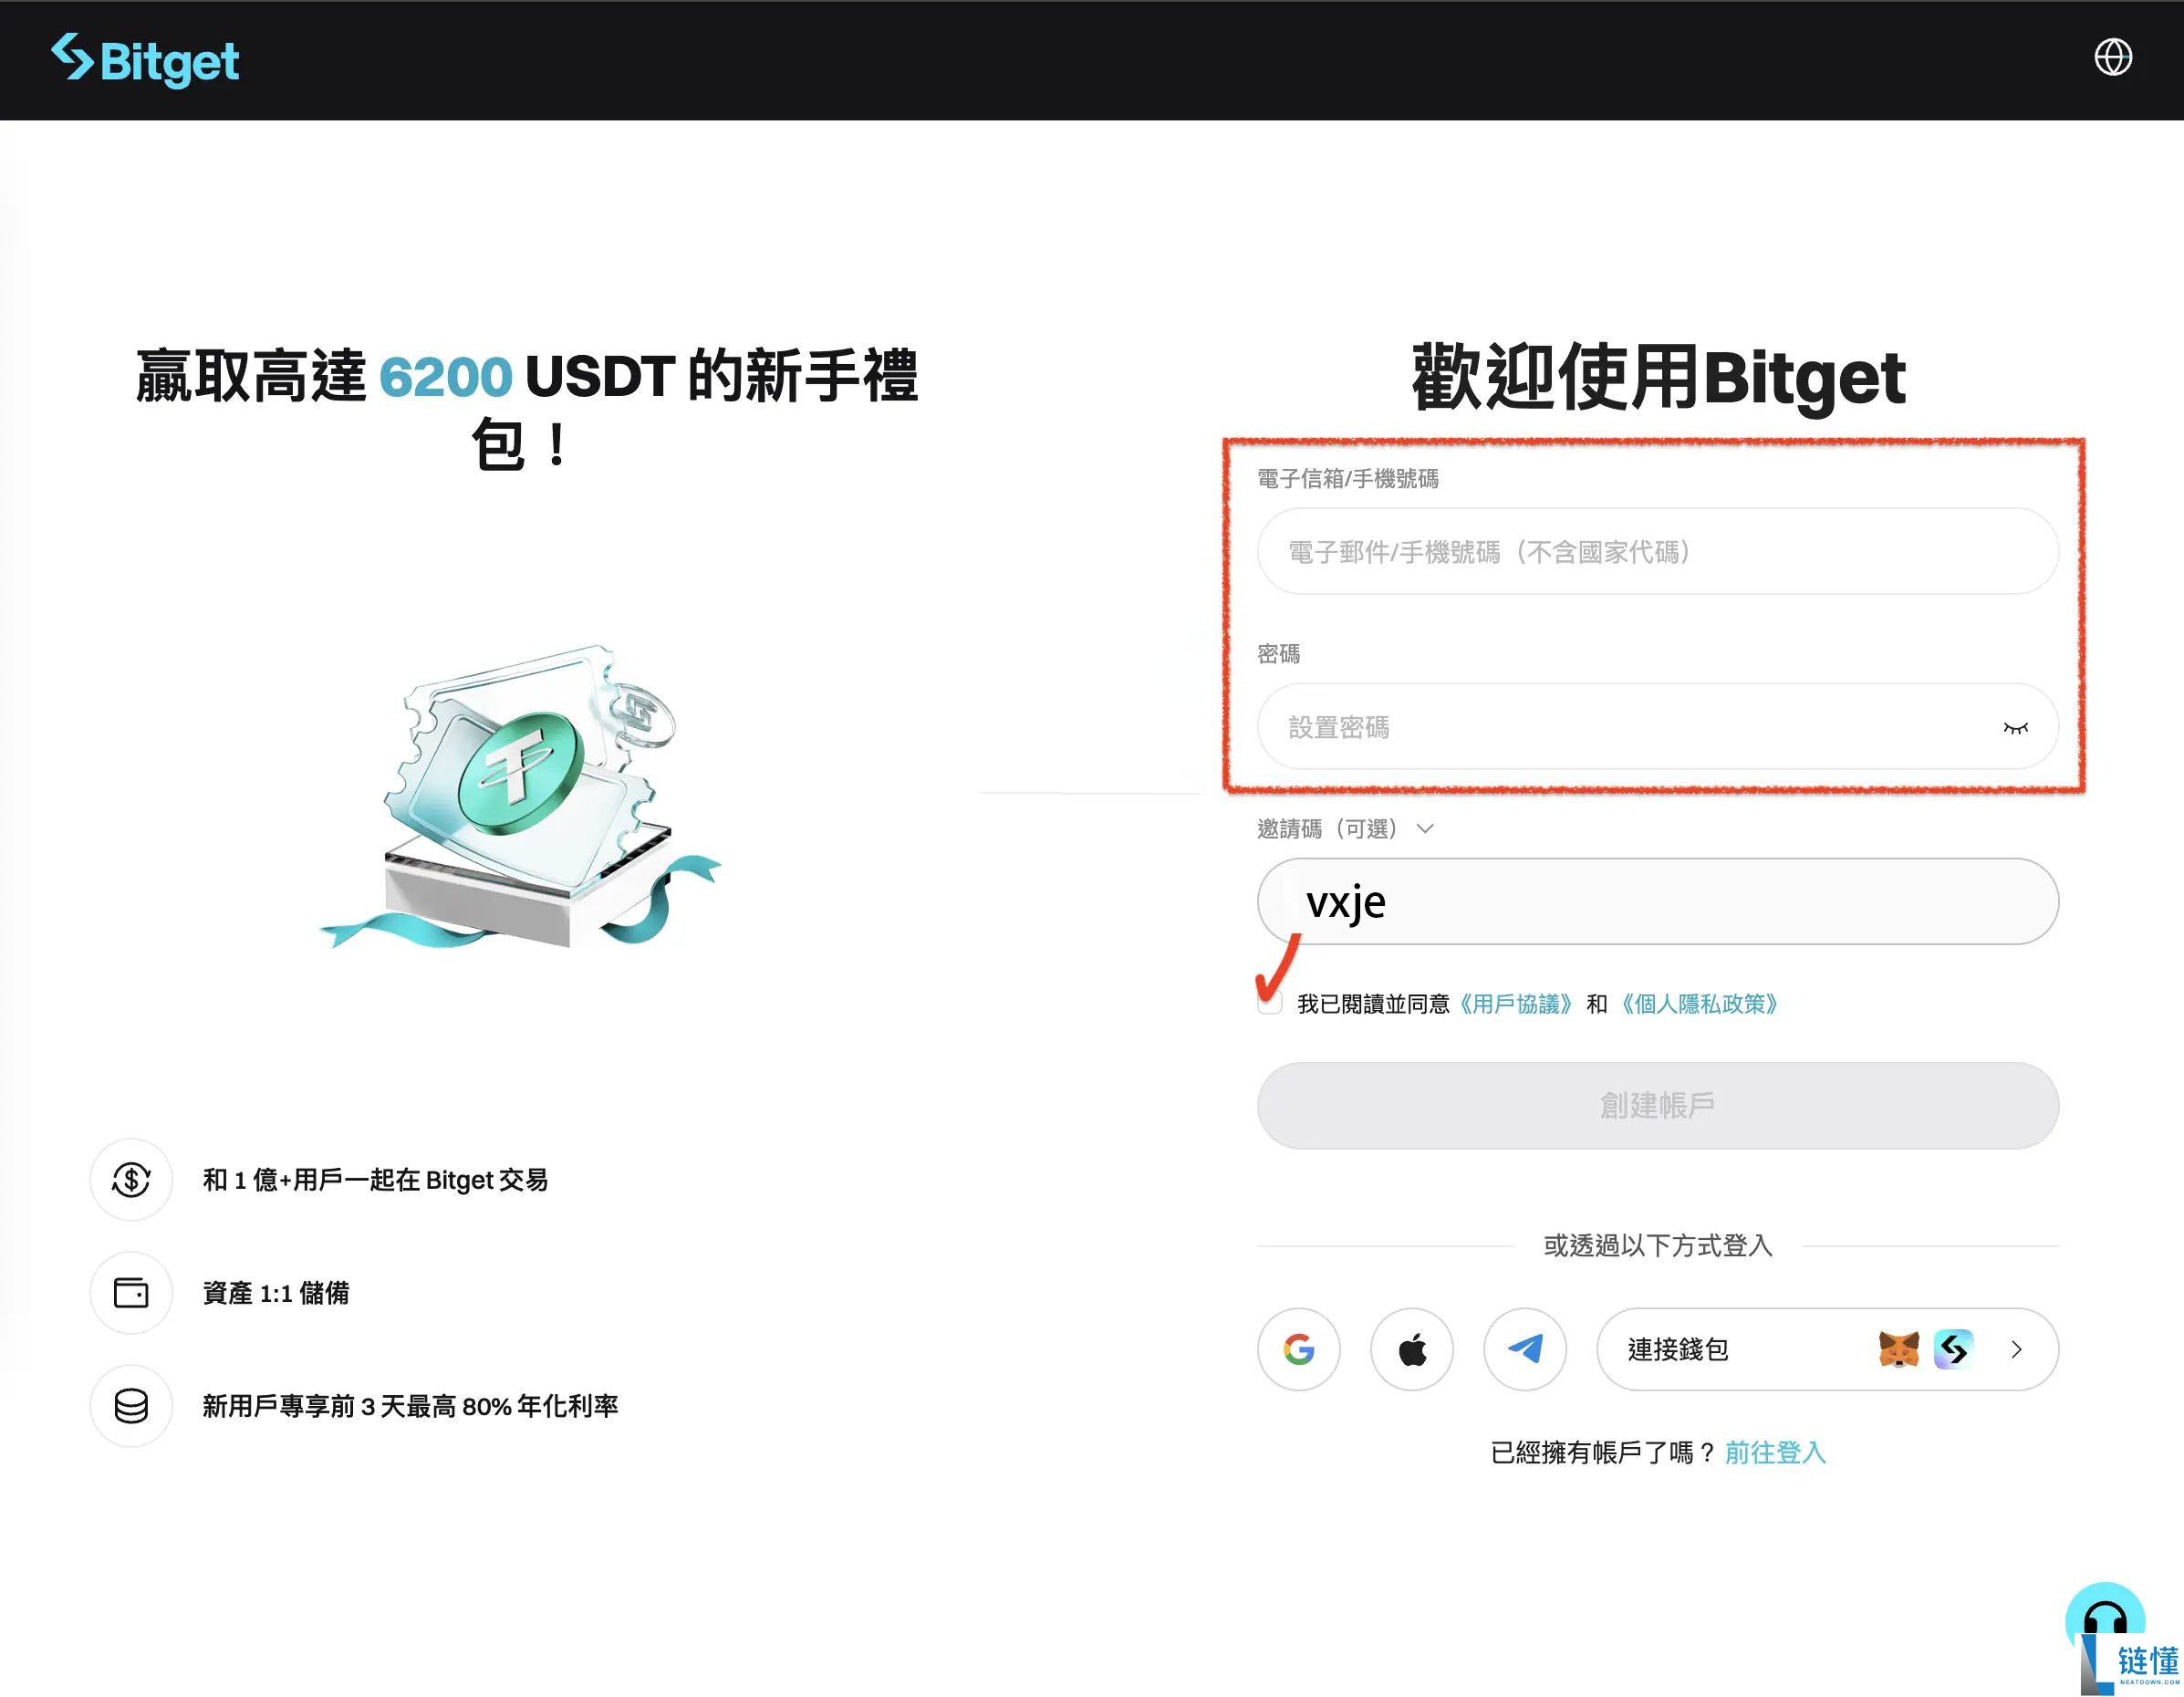Sign in with Google icon

[x=1298, y=1349]
